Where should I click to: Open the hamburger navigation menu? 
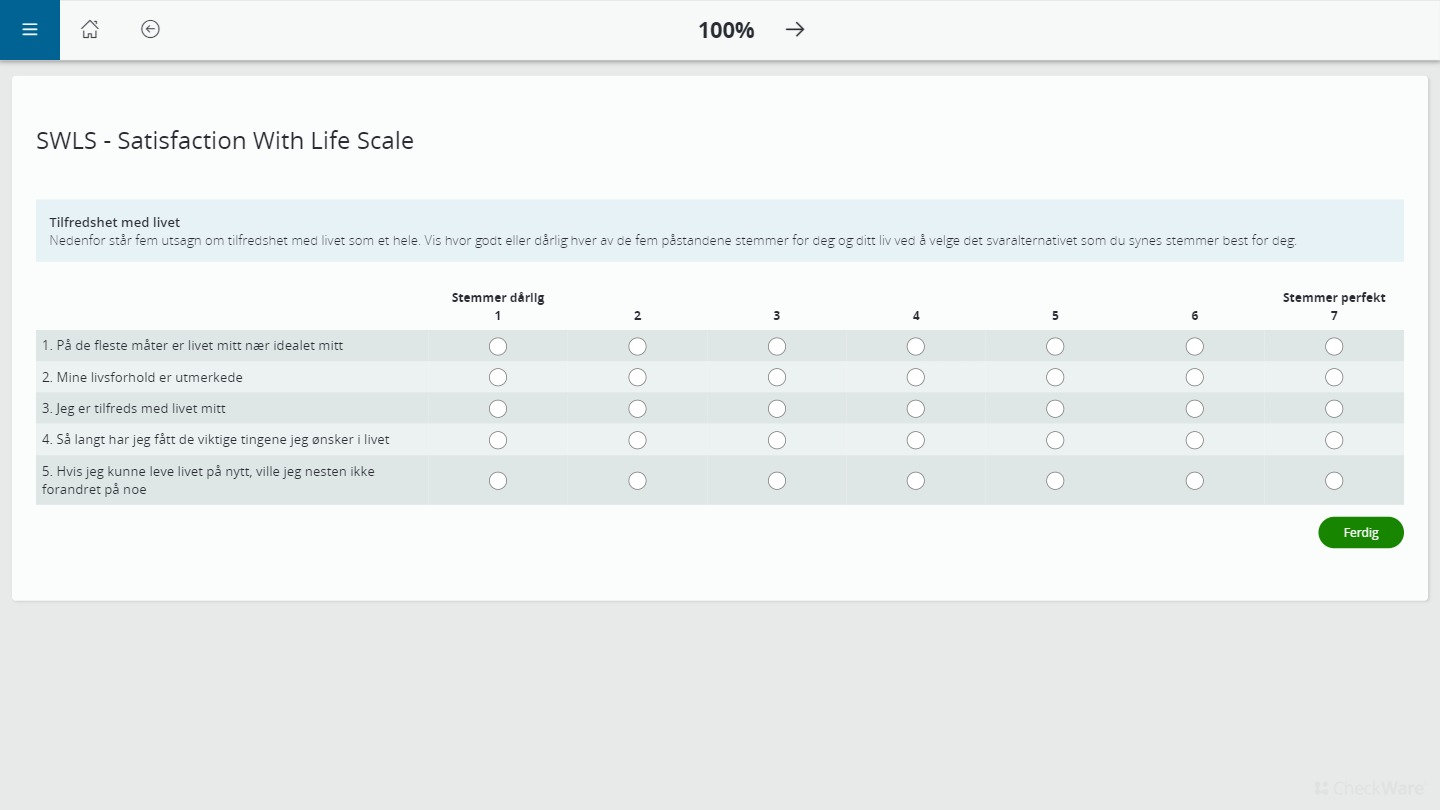click(x=29, y=30)
